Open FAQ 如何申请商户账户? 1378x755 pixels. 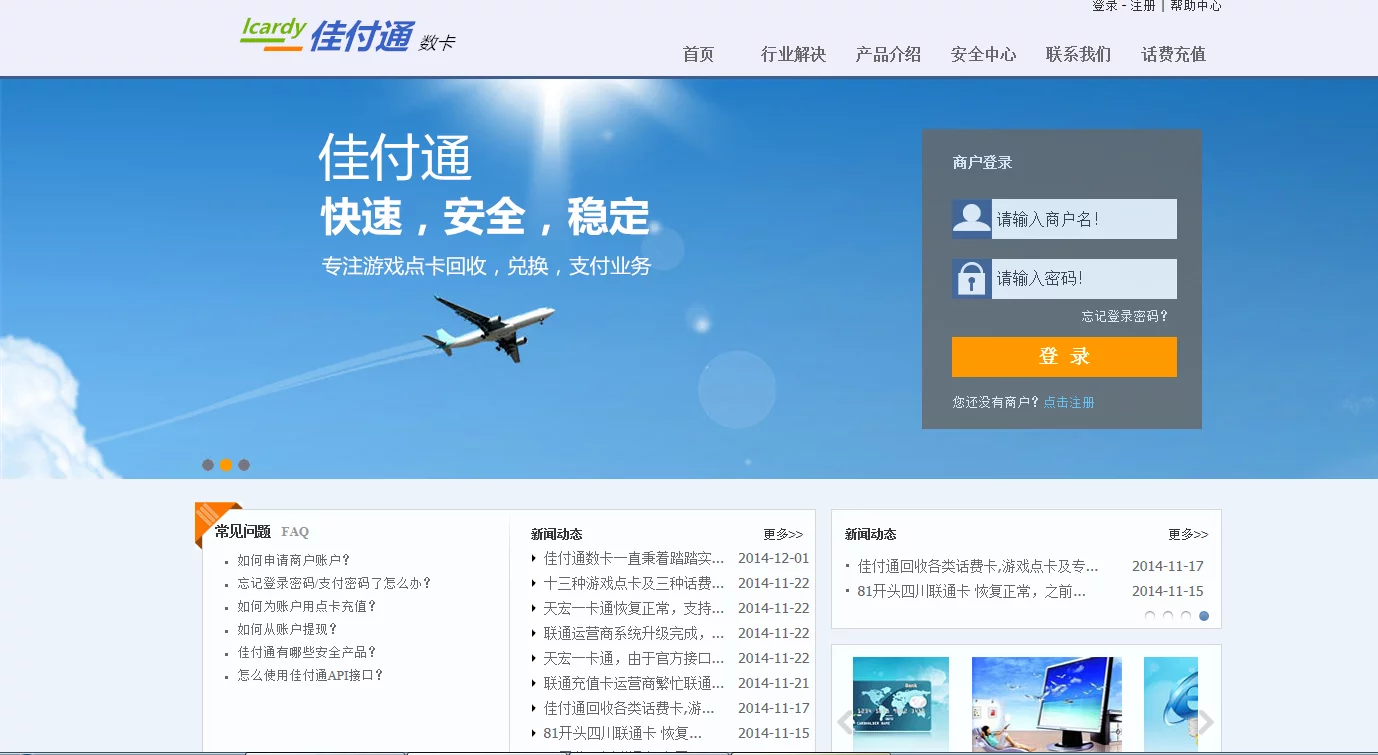(294, 560)
